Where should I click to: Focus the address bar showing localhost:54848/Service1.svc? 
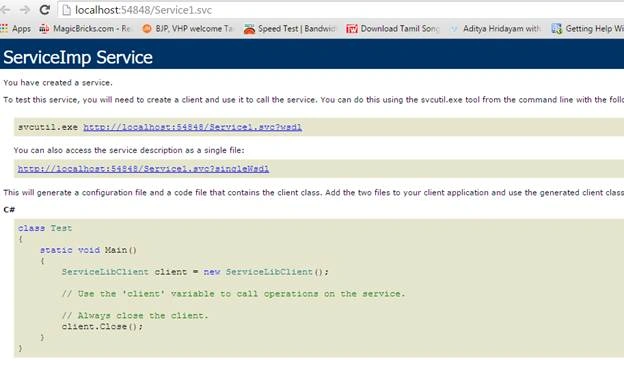tap(341, 10)
